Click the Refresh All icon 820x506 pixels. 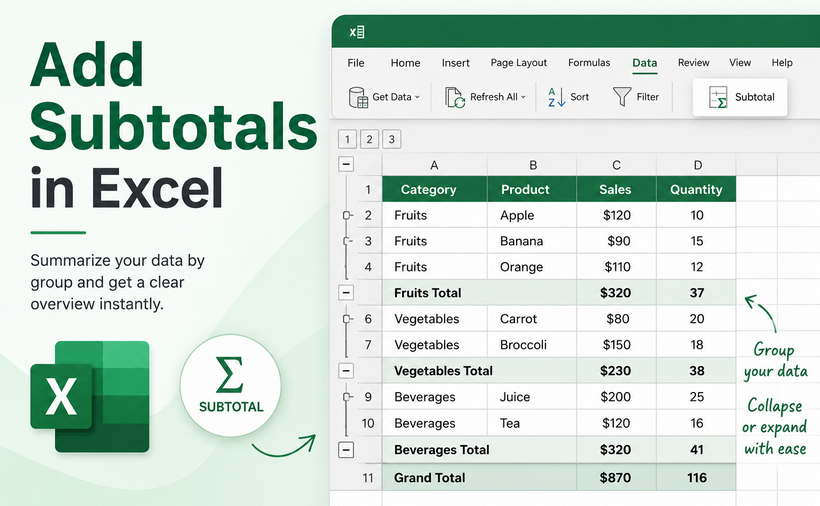coord(454,97)
